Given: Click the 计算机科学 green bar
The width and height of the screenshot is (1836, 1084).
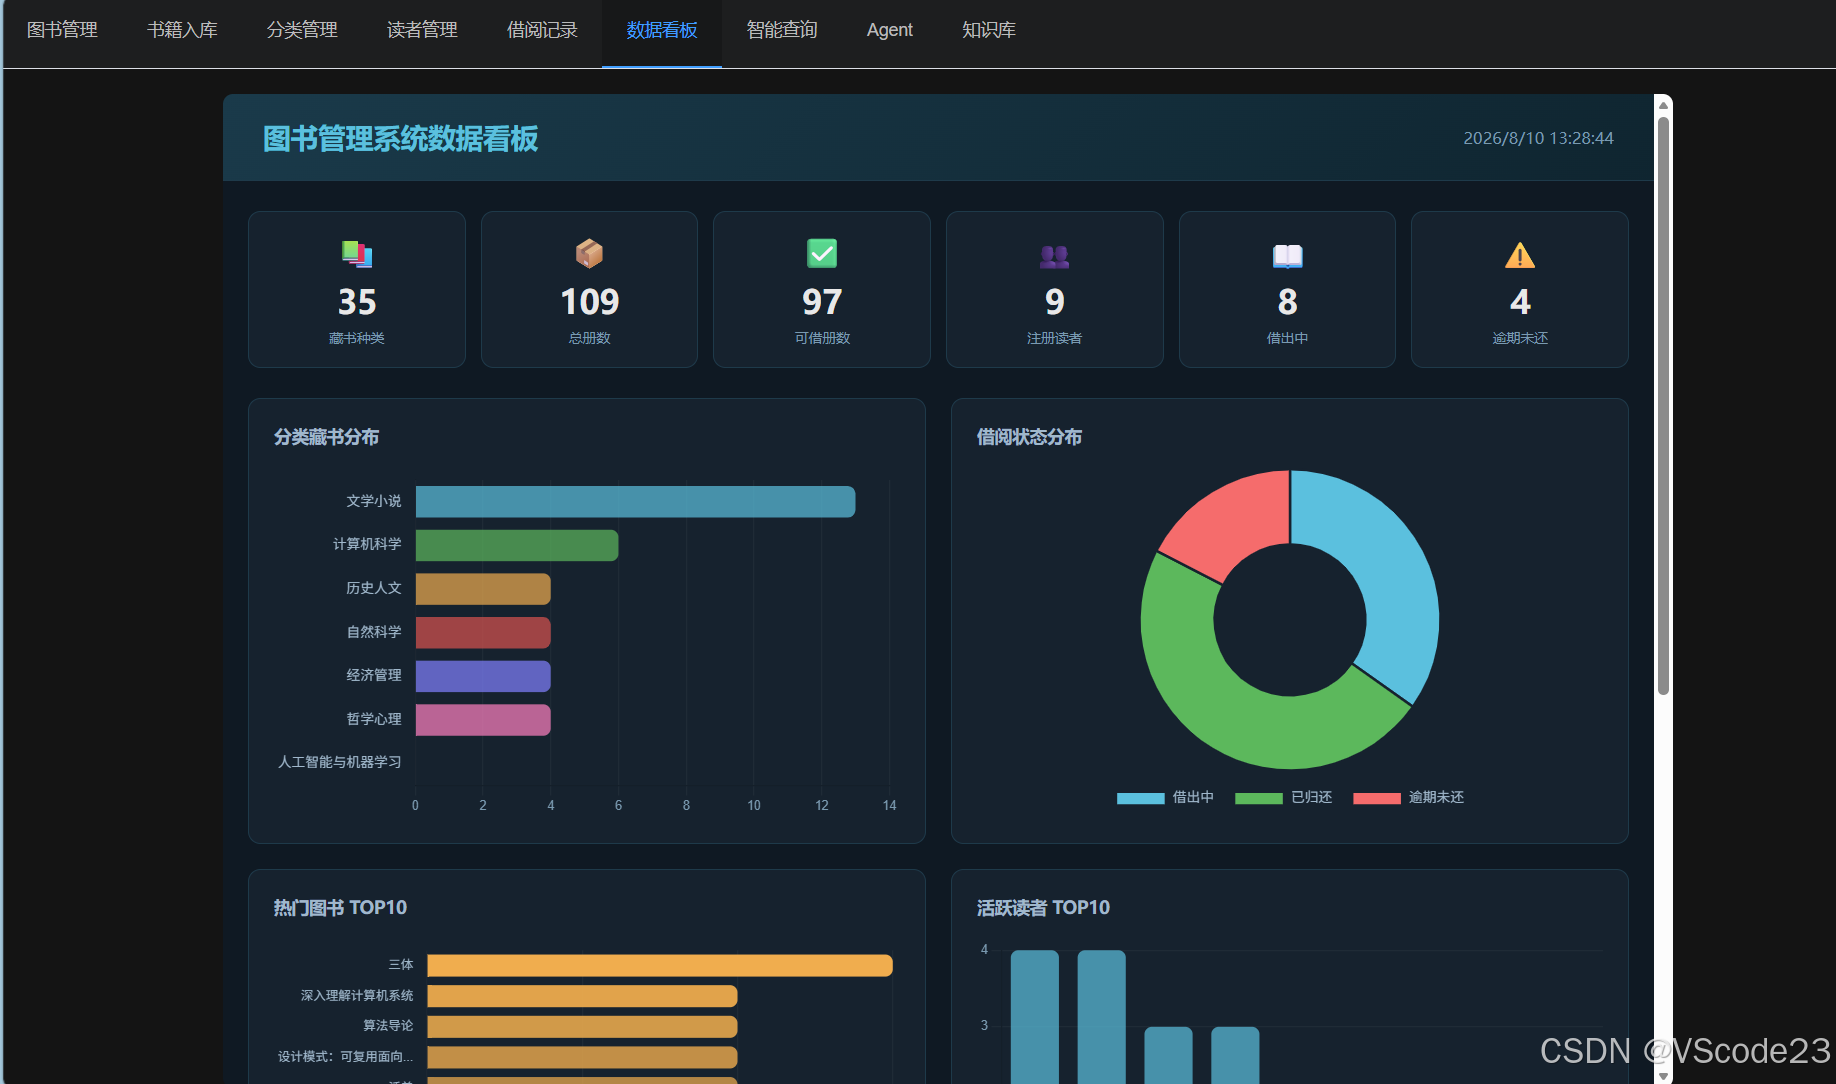Looking at the screenshot, I should (517, 546).
